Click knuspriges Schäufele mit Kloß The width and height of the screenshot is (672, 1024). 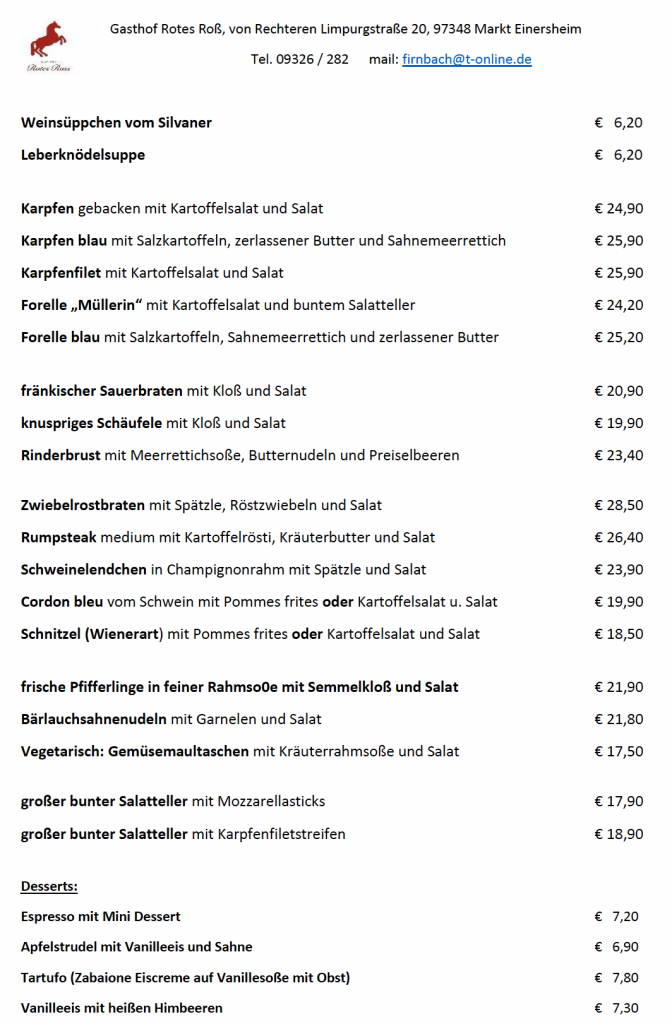(153, 422)
